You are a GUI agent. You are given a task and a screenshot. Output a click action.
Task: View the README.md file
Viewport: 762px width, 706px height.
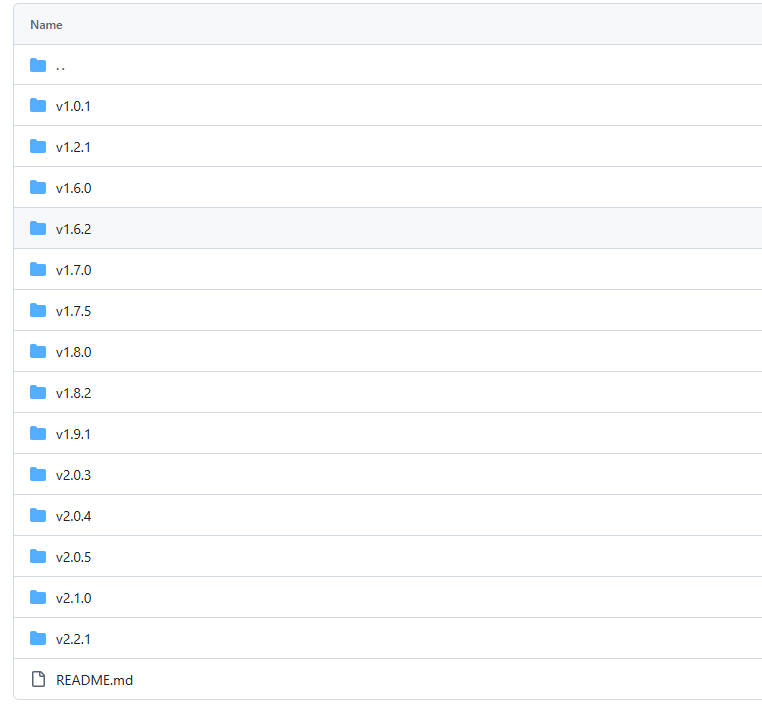point(94,680)
